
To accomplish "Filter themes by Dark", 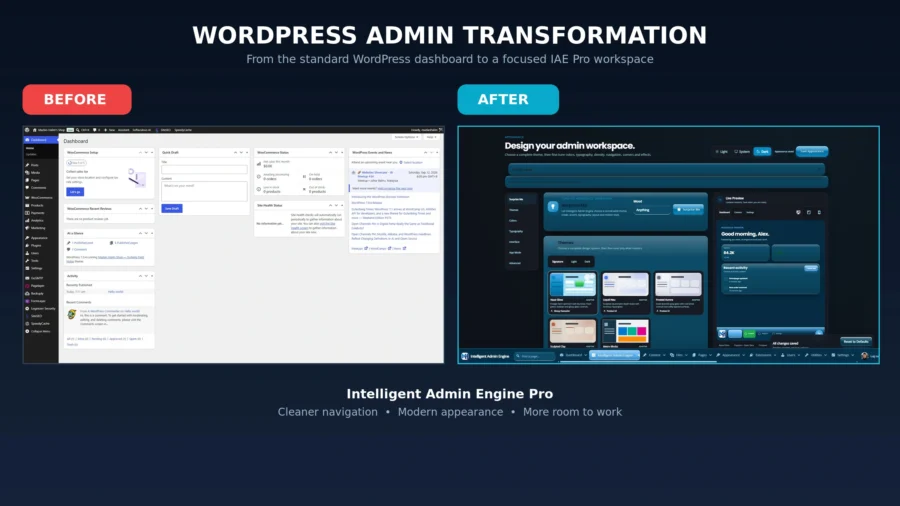I will point(587,262).
